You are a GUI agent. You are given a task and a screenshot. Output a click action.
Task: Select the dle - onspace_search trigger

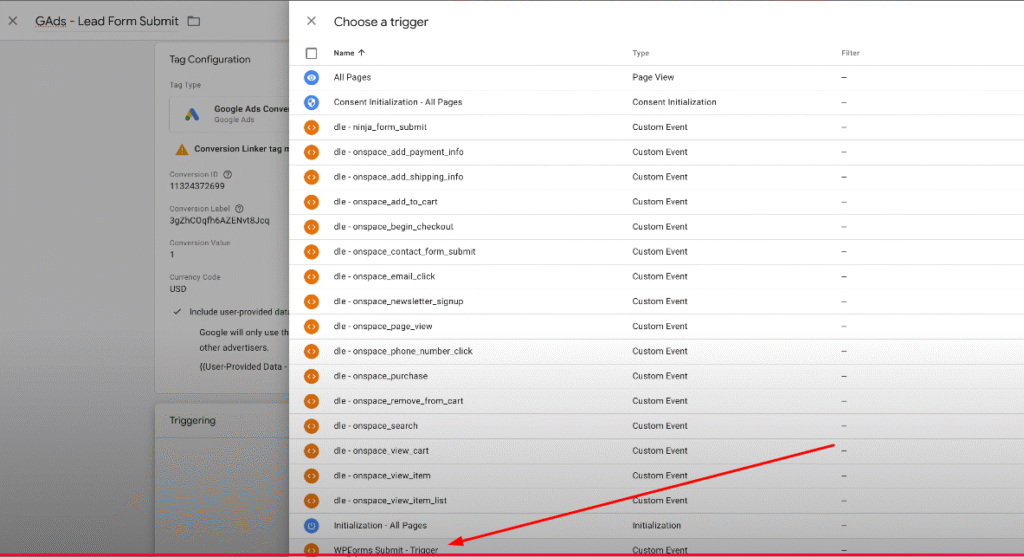[376, 426]
